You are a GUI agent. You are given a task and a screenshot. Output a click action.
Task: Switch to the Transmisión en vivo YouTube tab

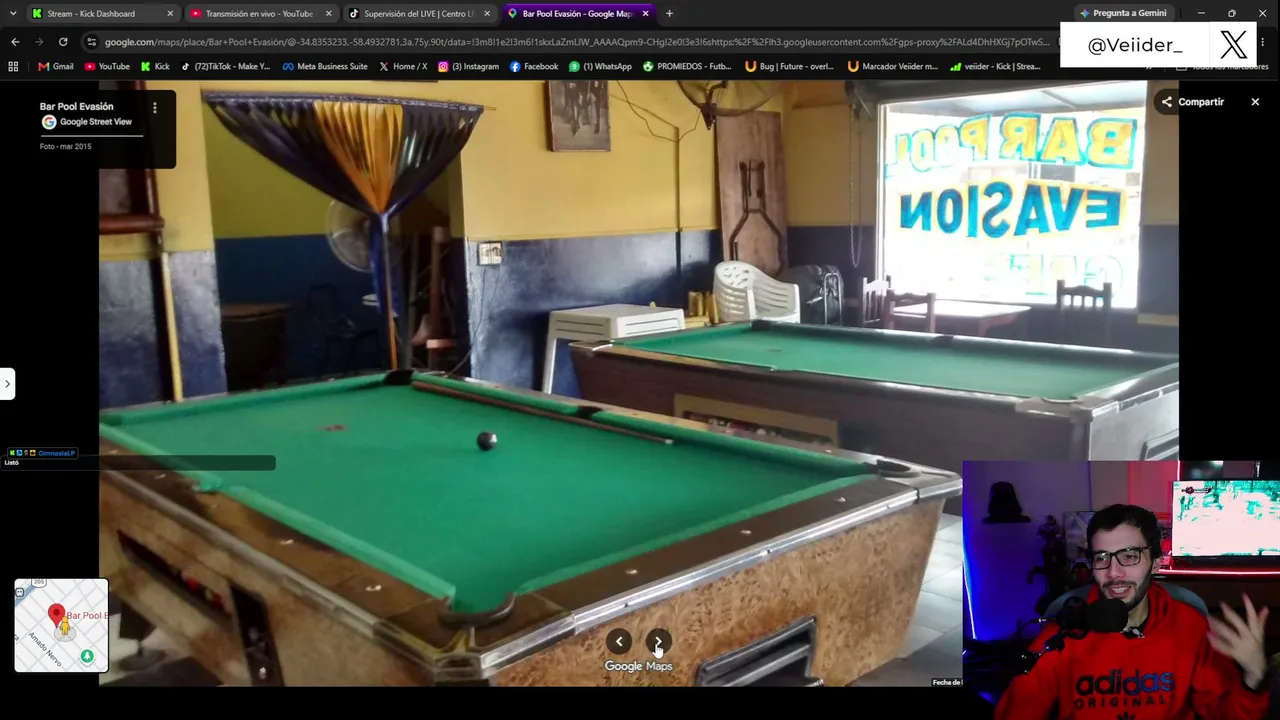259,14
